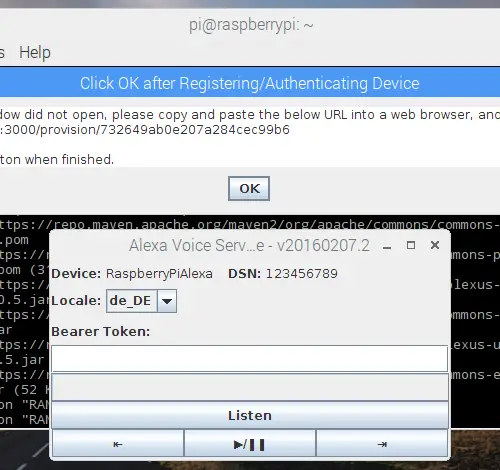
Task: Select the provision URL text line
Action: (145, 130)
